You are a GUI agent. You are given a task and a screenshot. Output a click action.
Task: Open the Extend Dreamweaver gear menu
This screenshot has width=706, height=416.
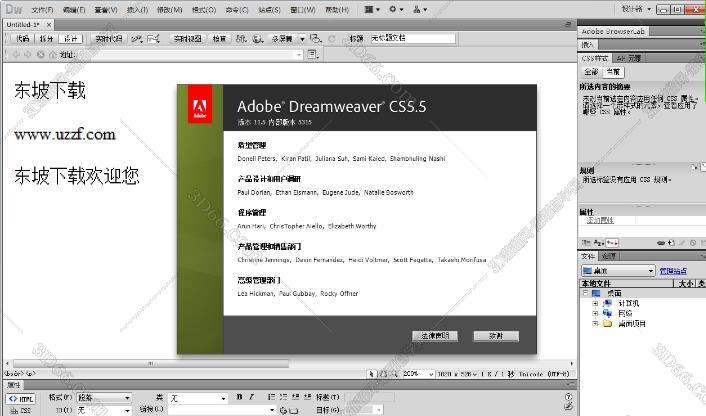click(x=396, y=9)
